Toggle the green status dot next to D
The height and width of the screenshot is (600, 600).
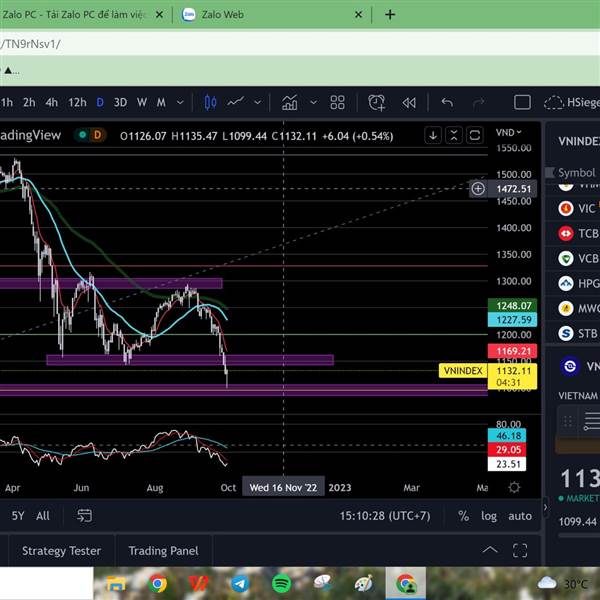pyautogui.click(x=82, y=135)
